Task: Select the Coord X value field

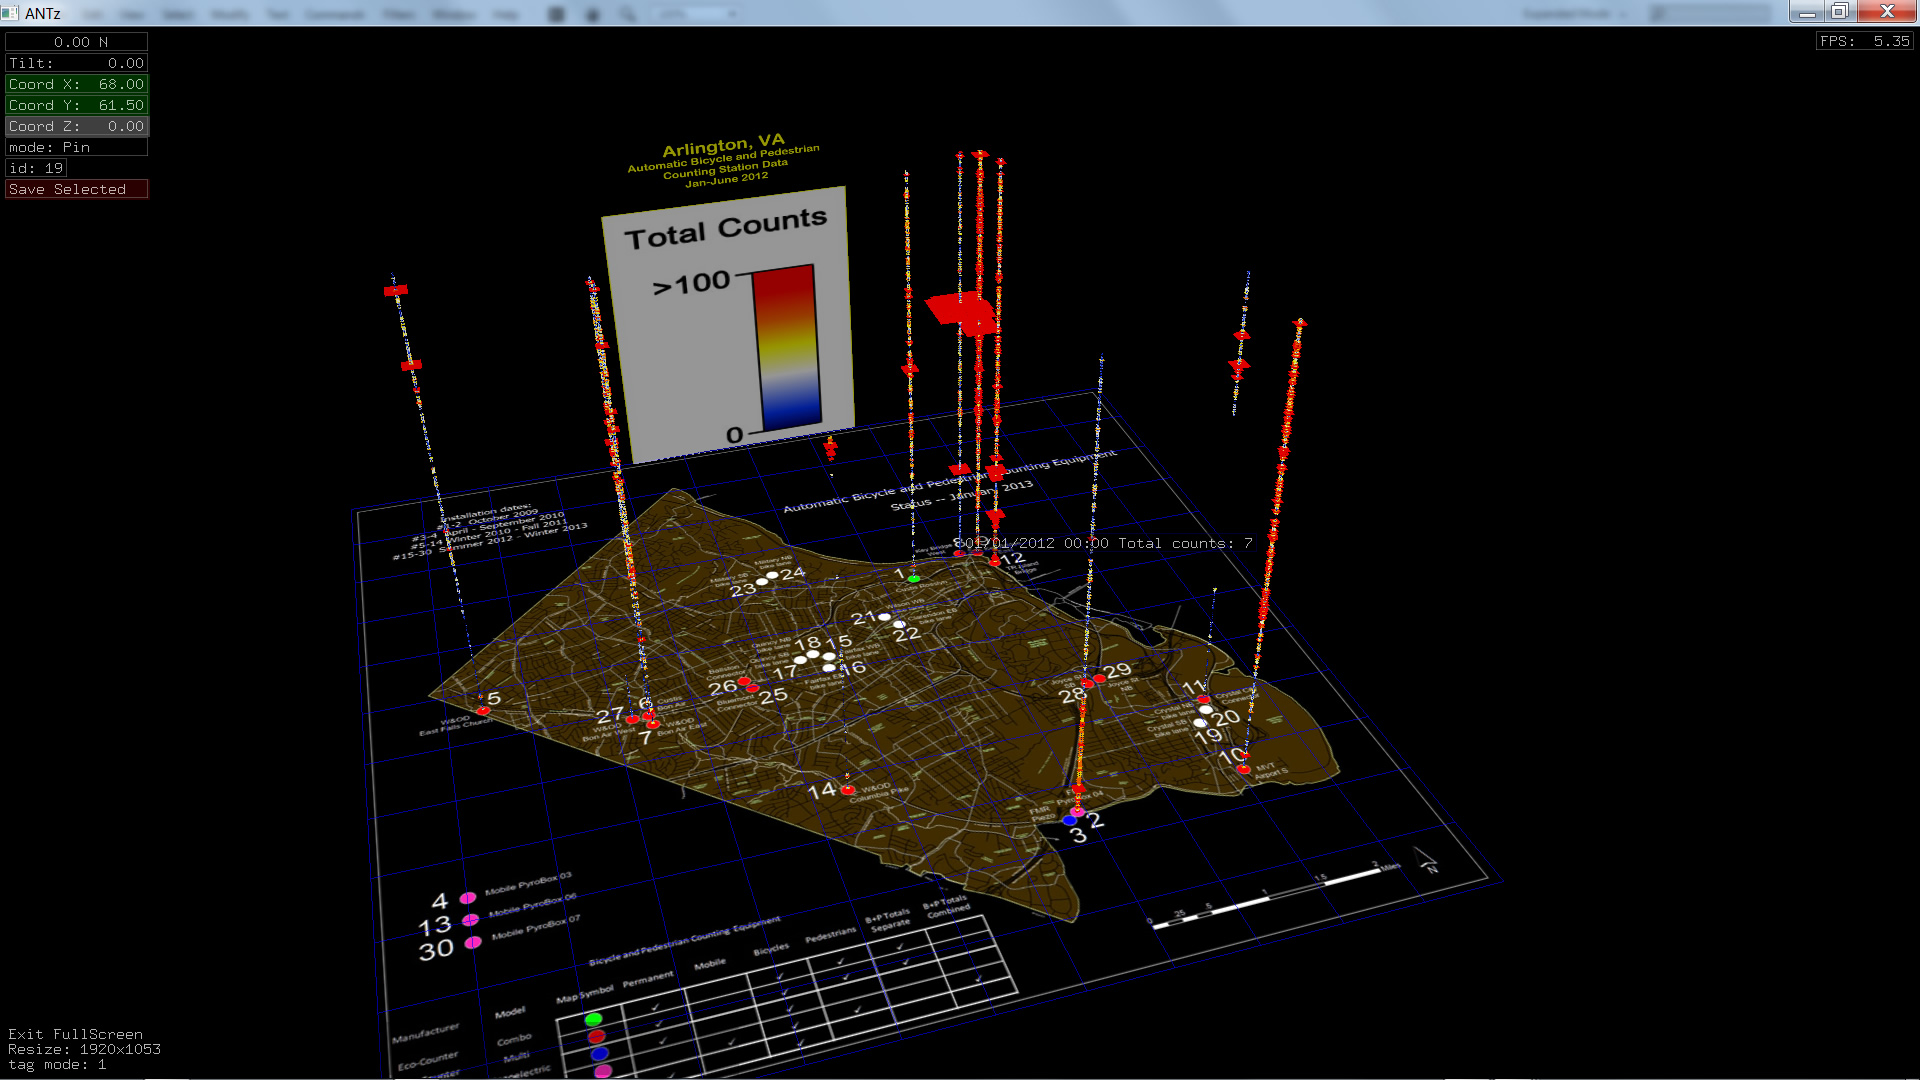Action: tap(77, 84)
